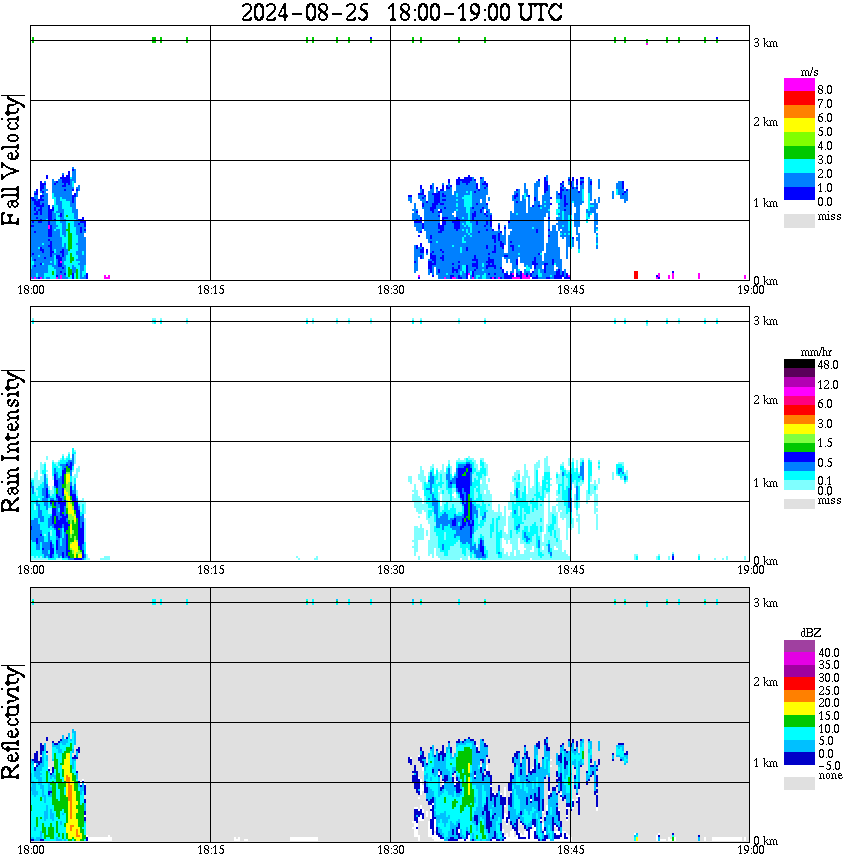Click '4.0' value in the m/s legend

coord(825,146)
